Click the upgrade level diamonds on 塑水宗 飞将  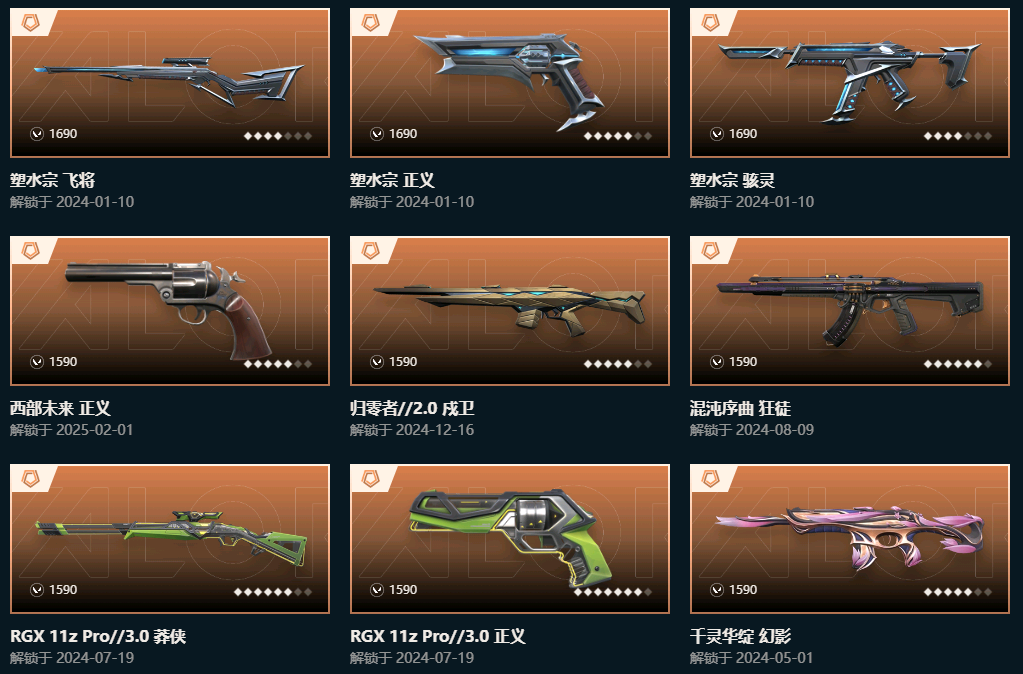(x=278, y=136)
